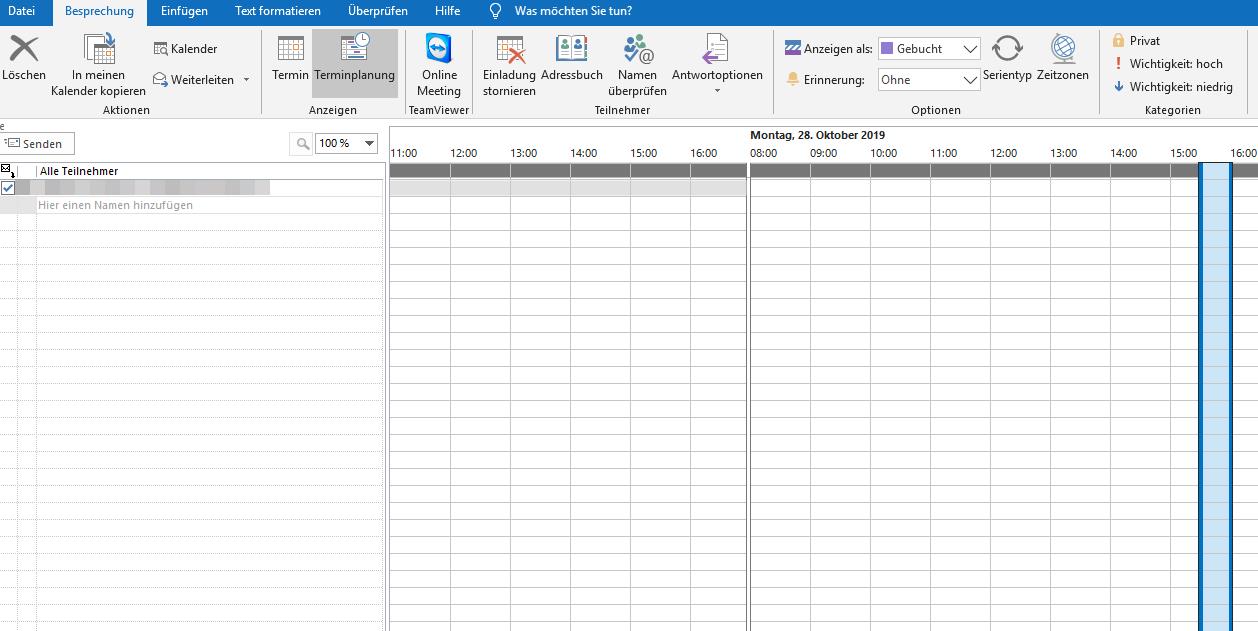
Task: Open the Zeitzonen globe icon
Action: tap(1063, 49)
